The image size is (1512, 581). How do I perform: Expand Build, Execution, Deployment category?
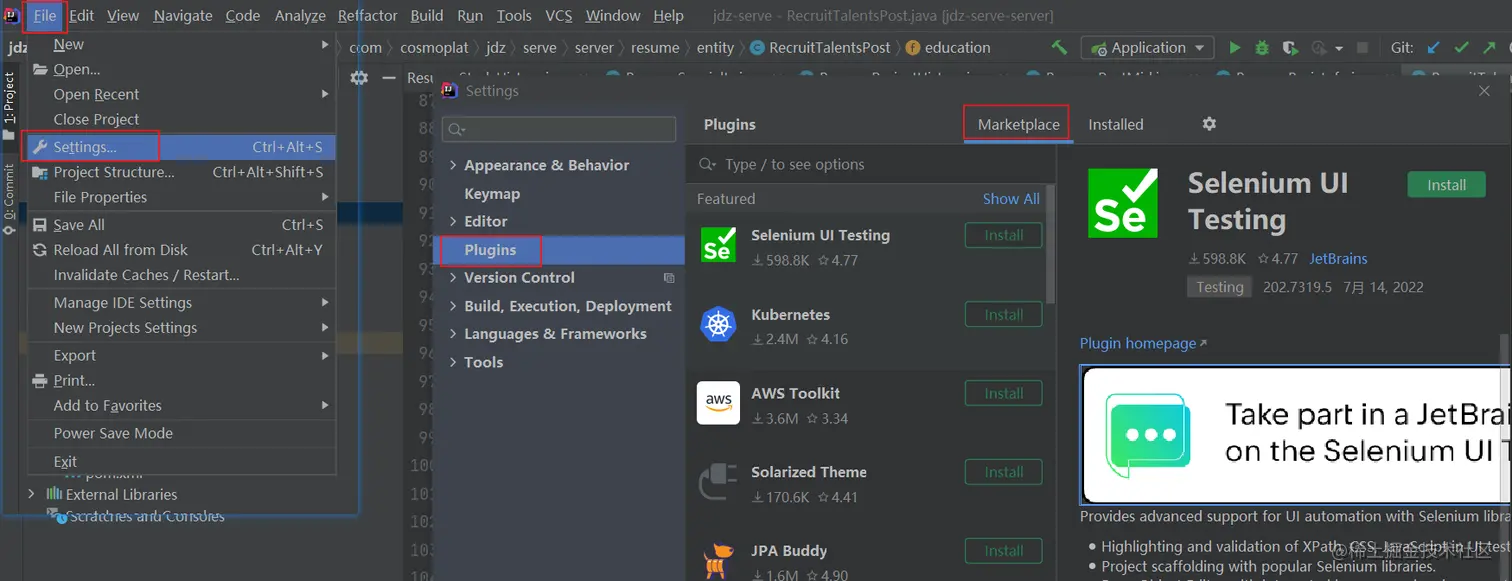click(x=453, y=306)
